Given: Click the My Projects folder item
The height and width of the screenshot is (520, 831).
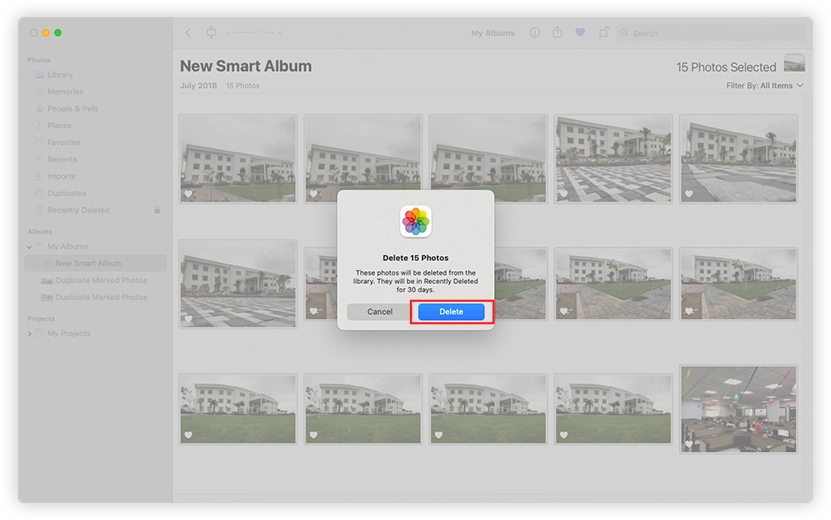Looking at the screenshot, I should click(x=63, y=334).
